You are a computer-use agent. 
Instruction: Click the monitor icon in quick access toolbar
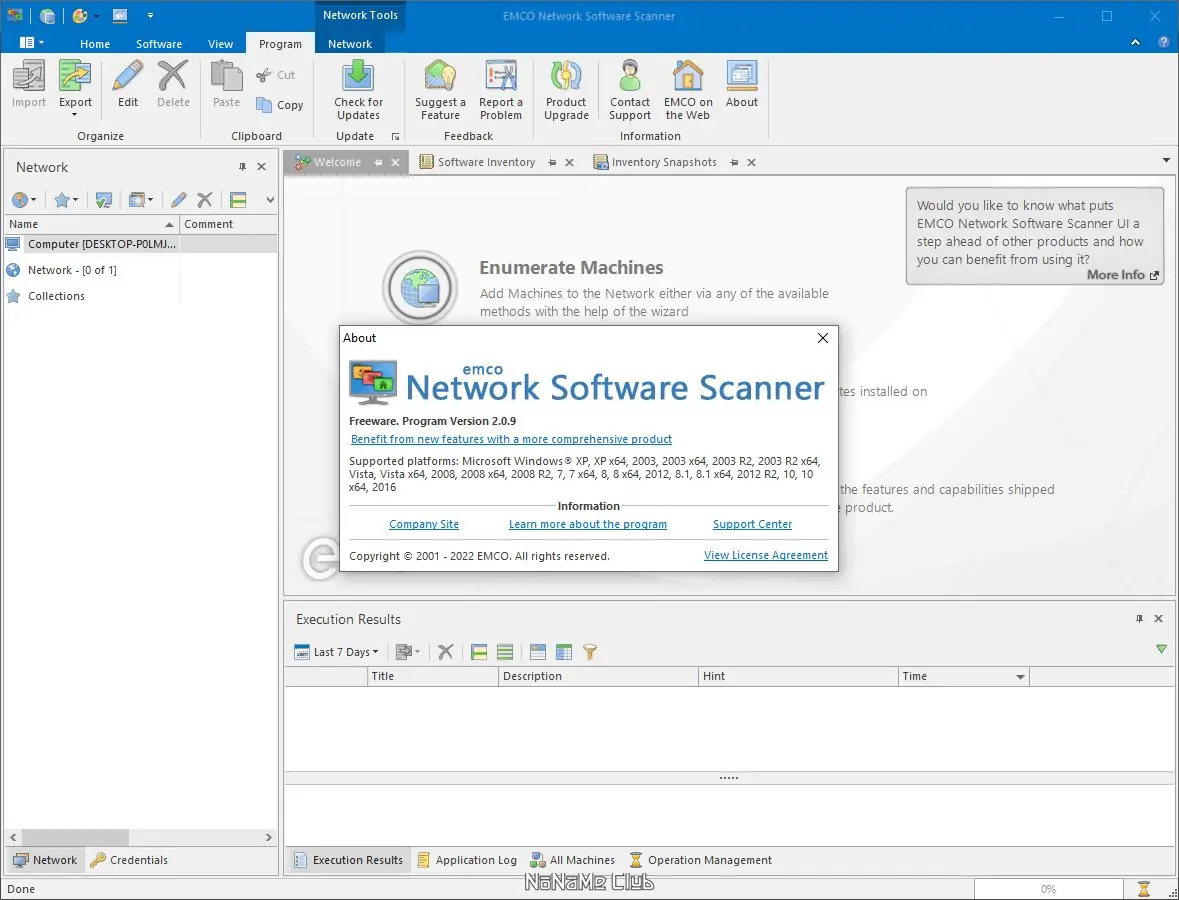click(120, 16)
